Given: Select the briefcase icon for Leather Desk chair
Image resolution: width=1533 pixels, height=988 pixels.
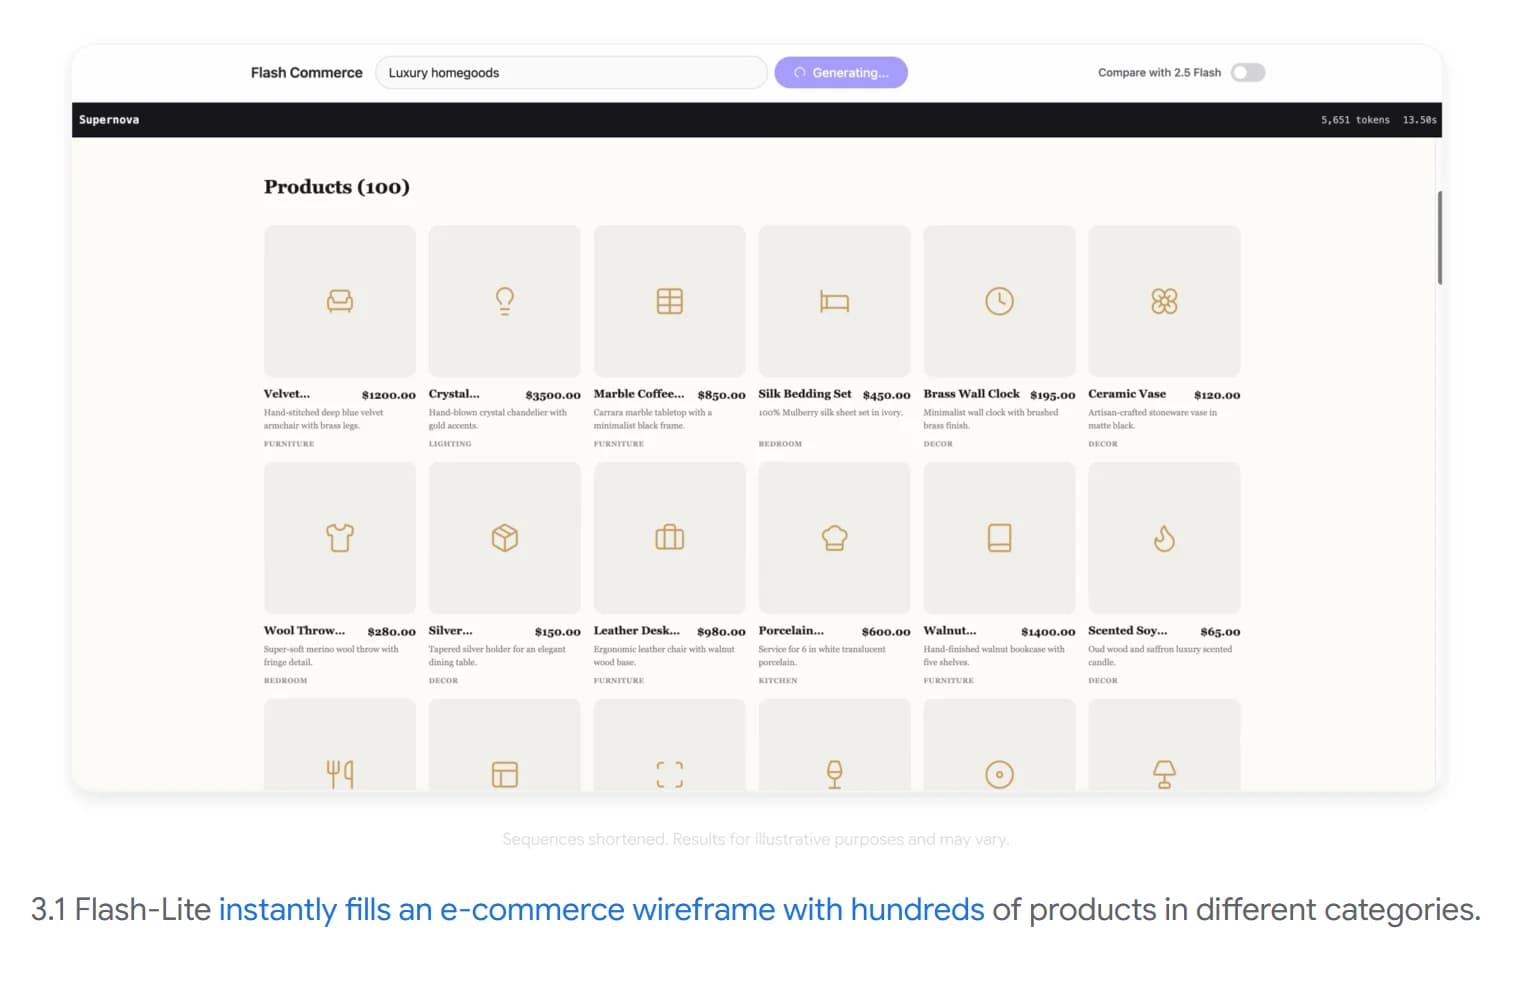Looking at the screenshot, I should click(x=669, y=538).
